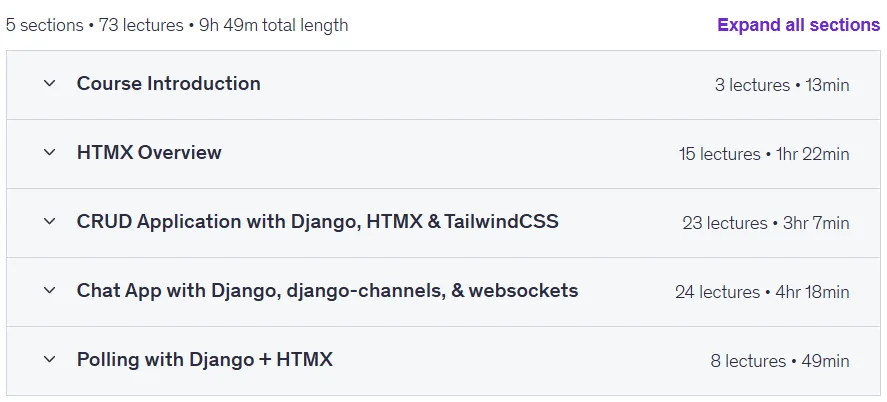
Task: Click 15 lectures • 1hr 22min label
Action: [x=764, y=154]
